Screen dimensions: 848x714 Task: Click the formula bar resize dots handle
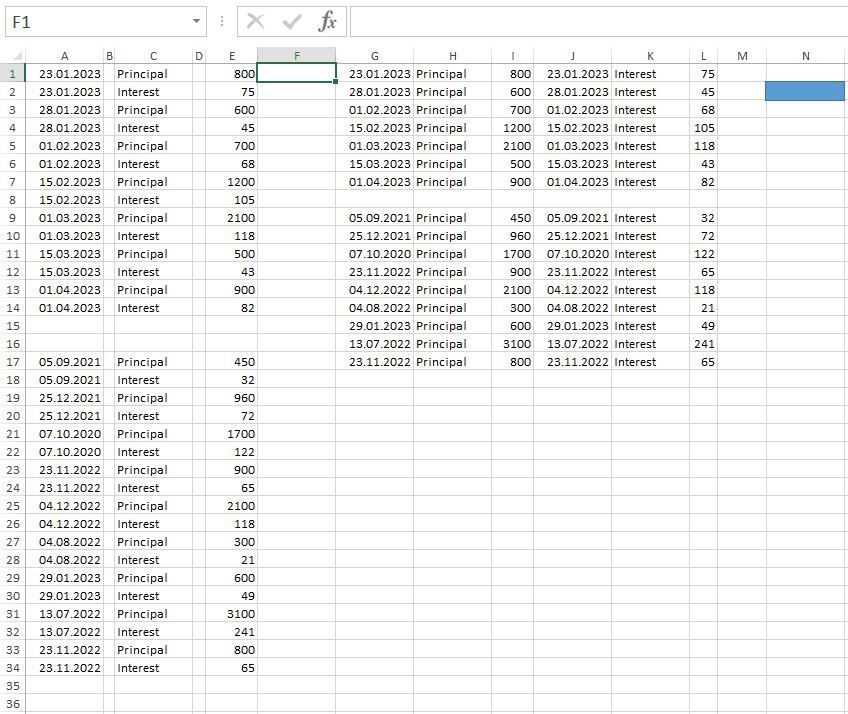(x=222, y=22)
